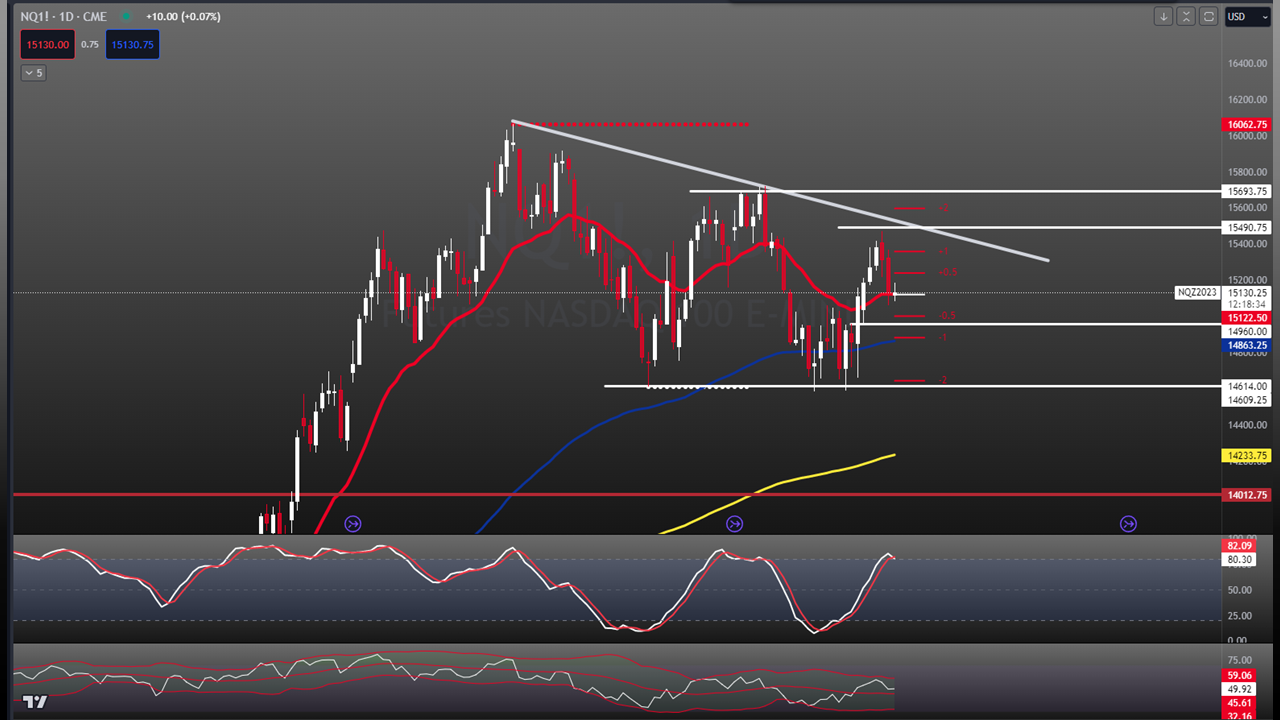Click the leftmost purple contract roll icon
Image resolution: width=1280 pixels, height=720 pixels.
tap(352, 523)
